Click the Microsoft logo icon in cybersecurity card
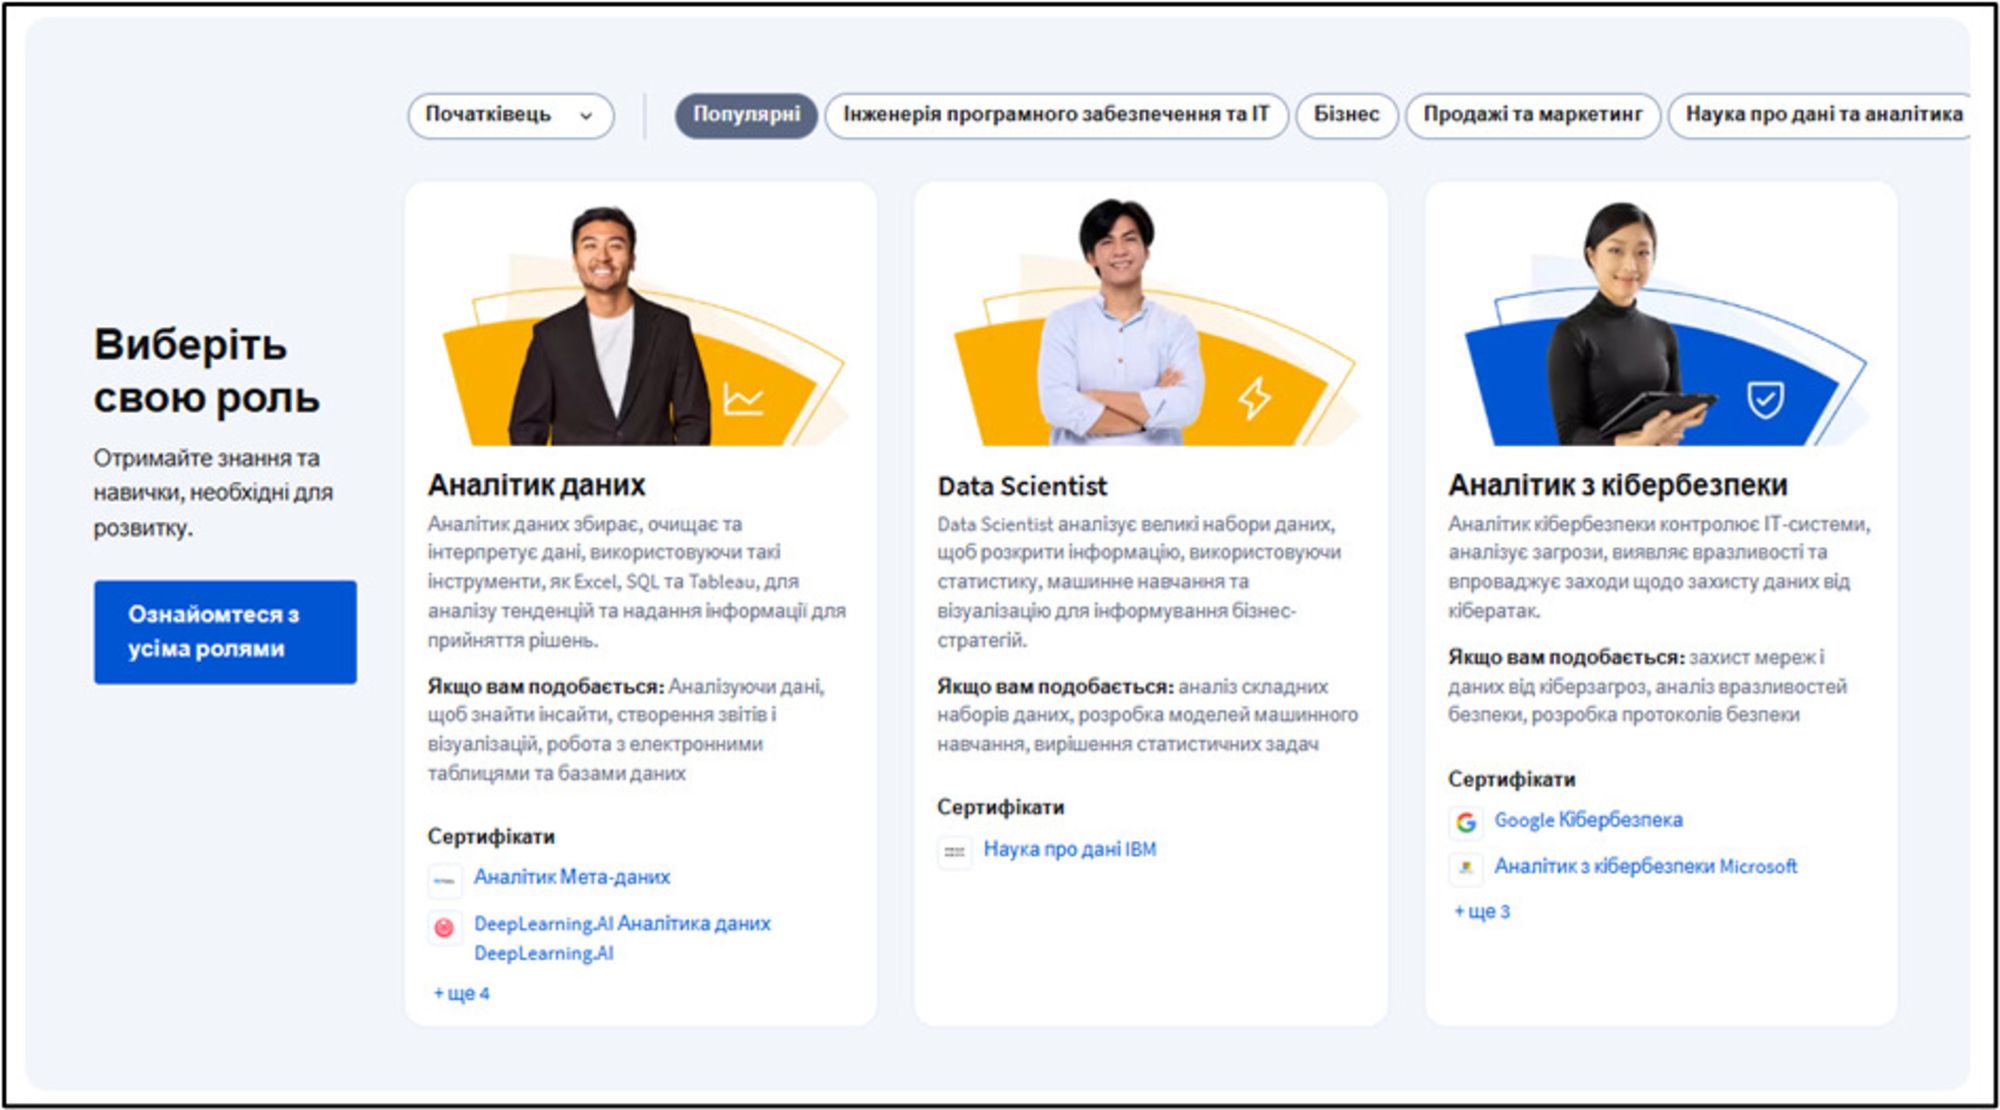This screenshot has height=1110, width=2000. pyautogui.click(x=1466, y=868)
